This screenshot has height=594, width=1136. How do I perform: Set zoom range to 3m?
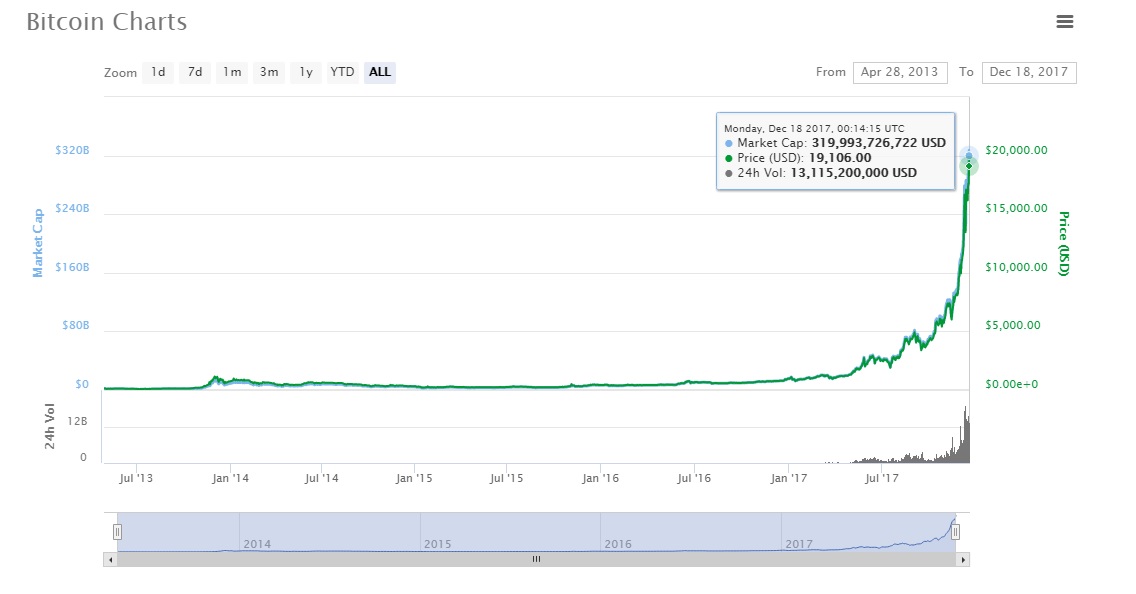tap(269, 72)
